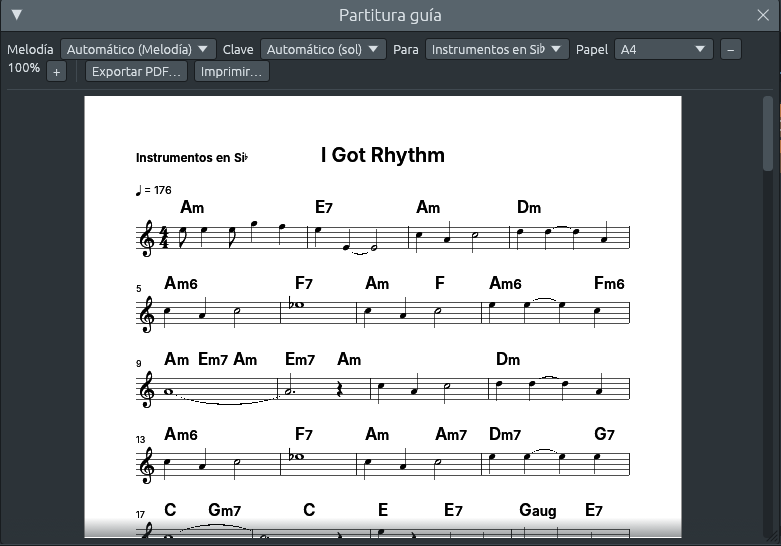
Task: Close the Partitura guía window
Action: coord(763,15)
